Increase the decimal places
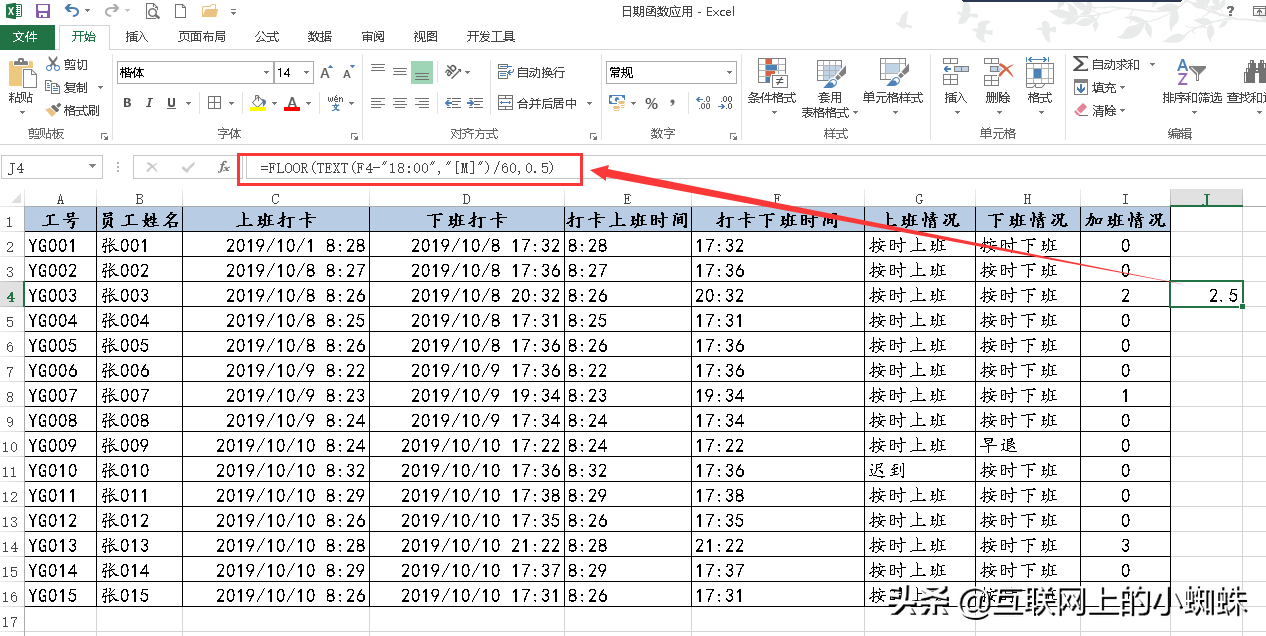Image resolution: width=1266 pixels, height=636 pixels. [703, 103]
